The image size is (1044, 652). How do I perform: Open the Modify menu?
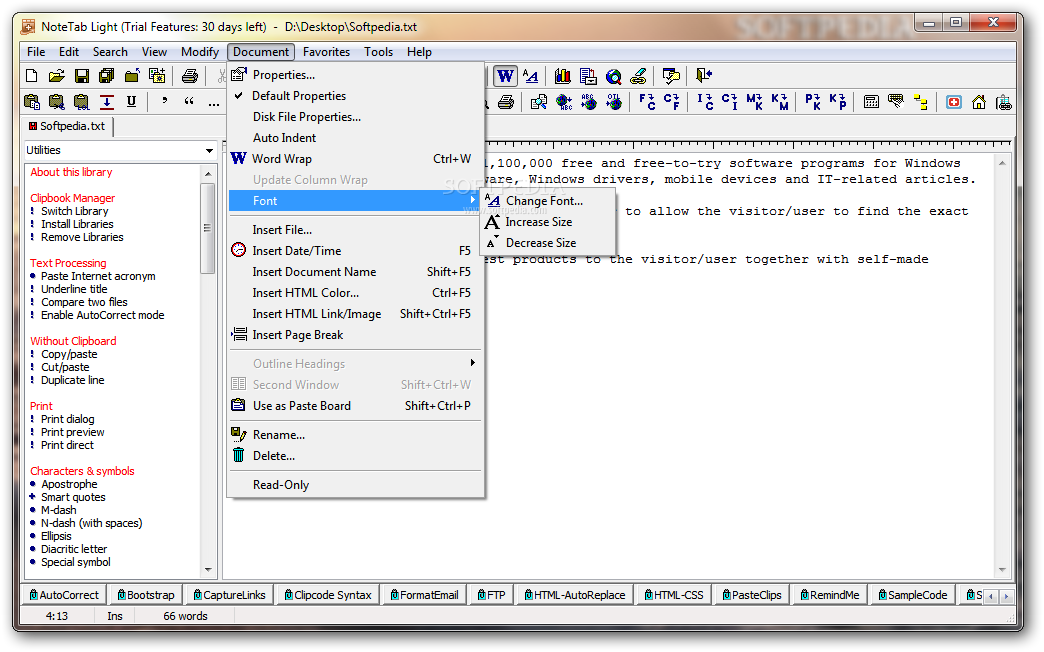tap(200, 52)
